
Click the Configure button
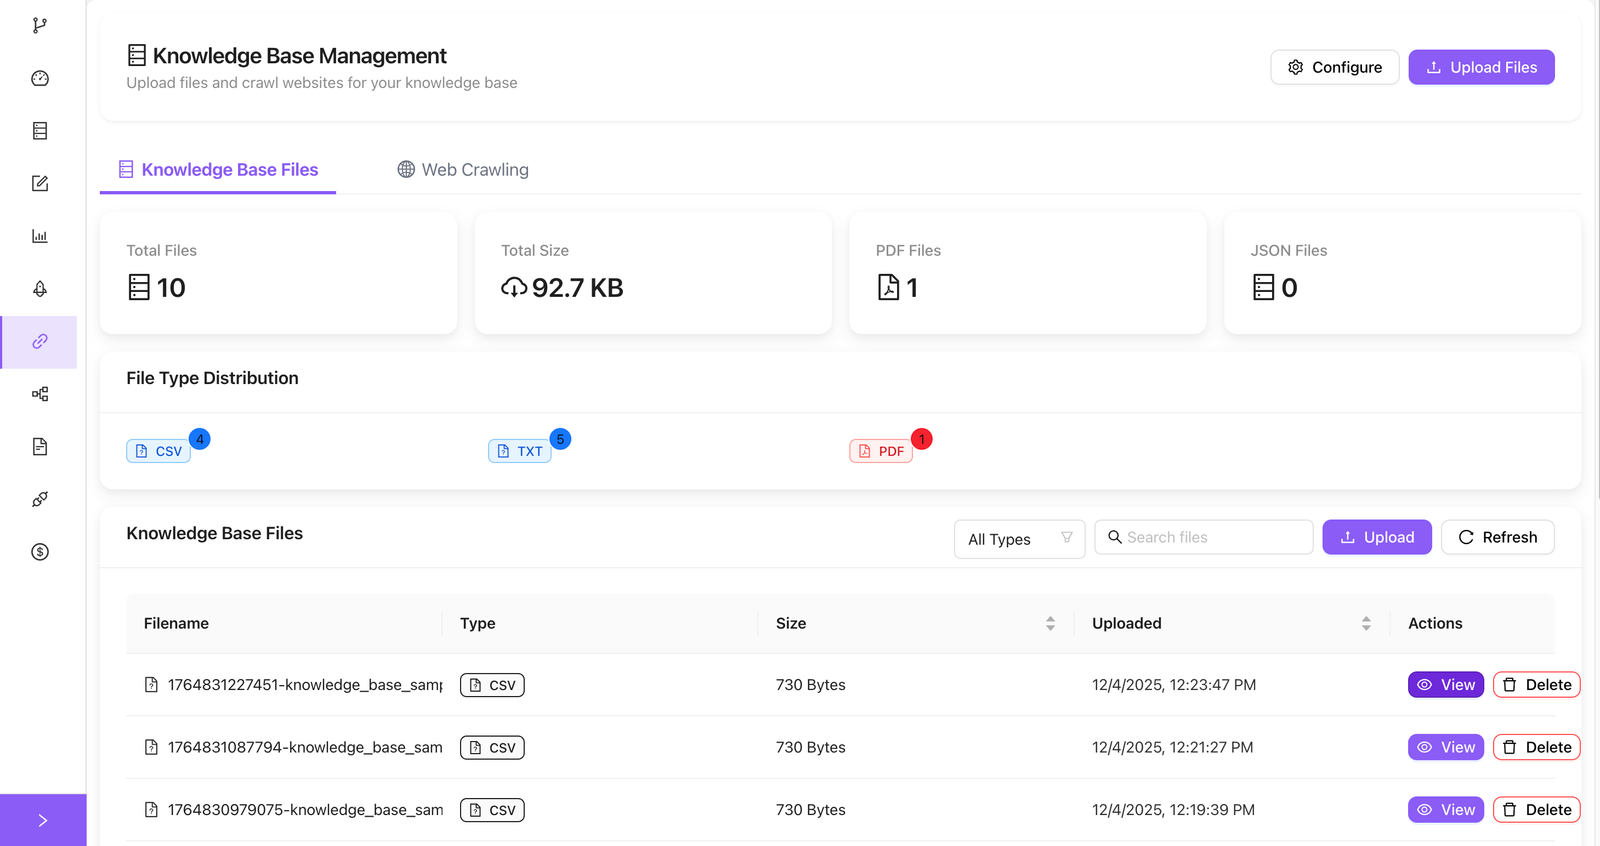pos(1334,67)
